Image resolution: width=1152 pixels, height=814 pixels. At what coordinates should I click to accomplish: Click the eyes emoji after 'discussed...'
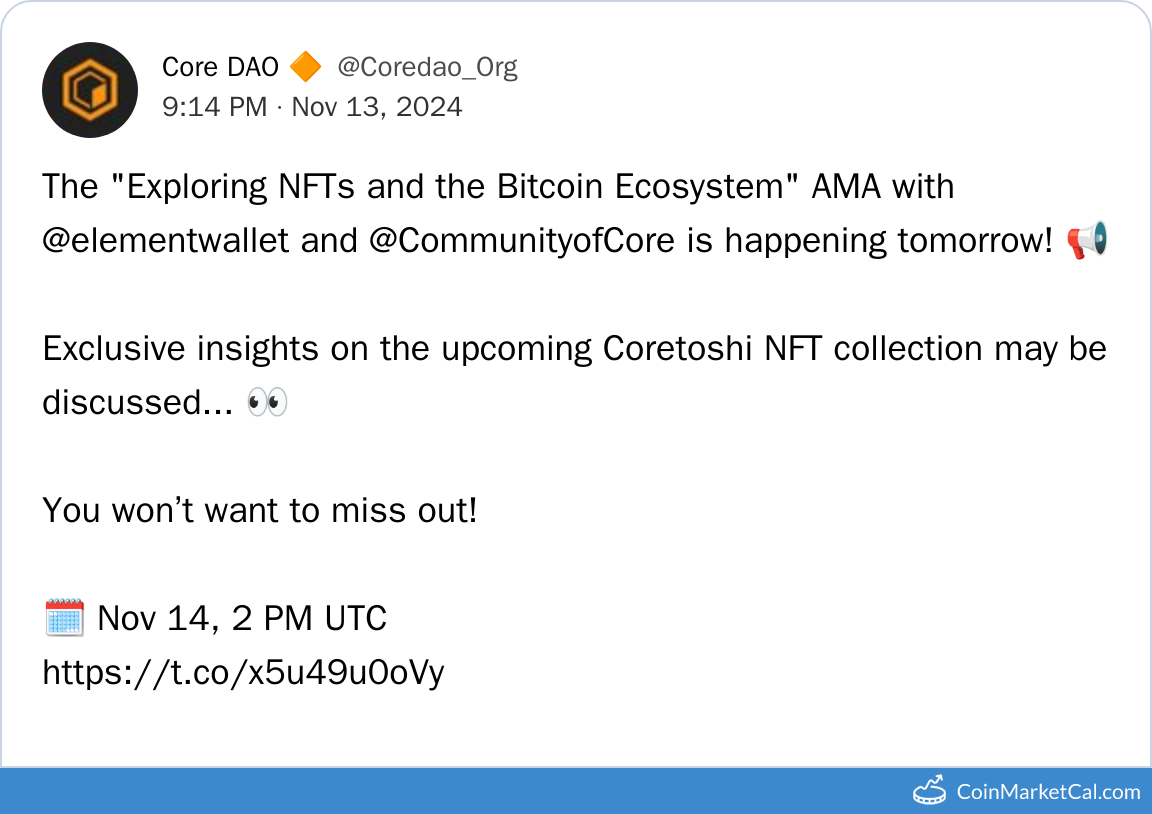267,403
